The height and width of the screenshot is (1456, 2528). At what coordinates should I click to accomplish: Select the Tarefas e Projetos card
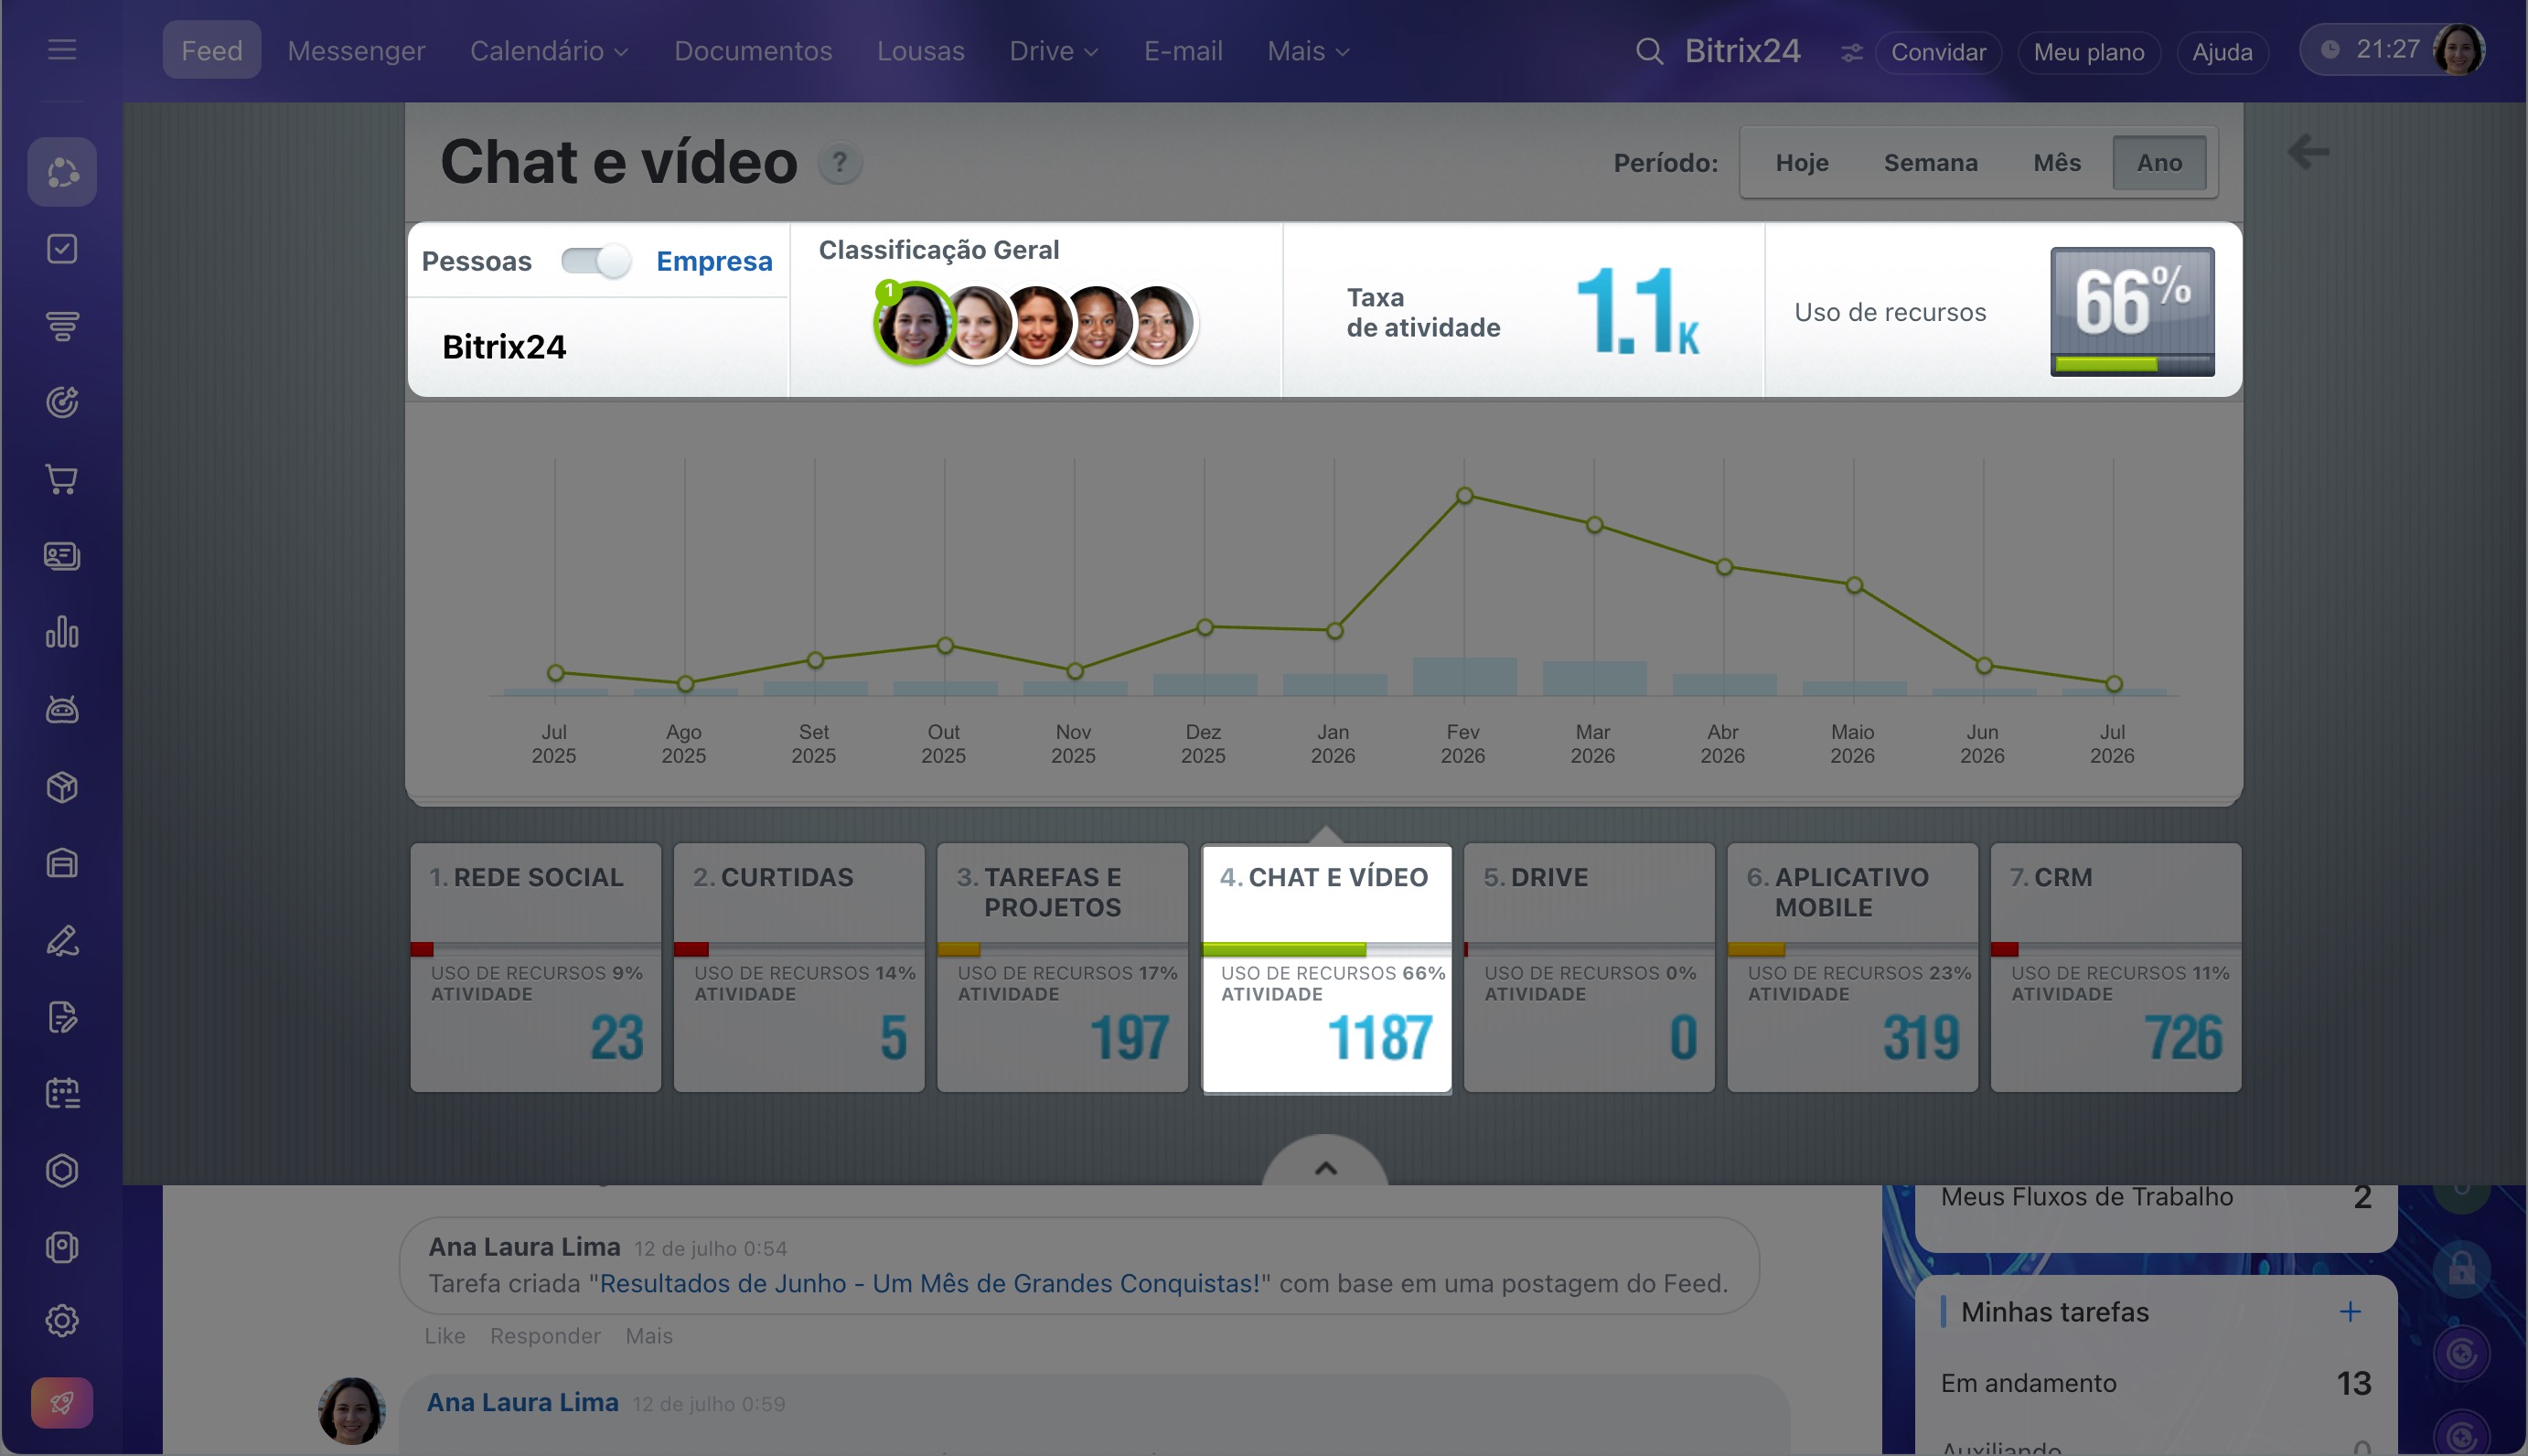pos(1063,967)
